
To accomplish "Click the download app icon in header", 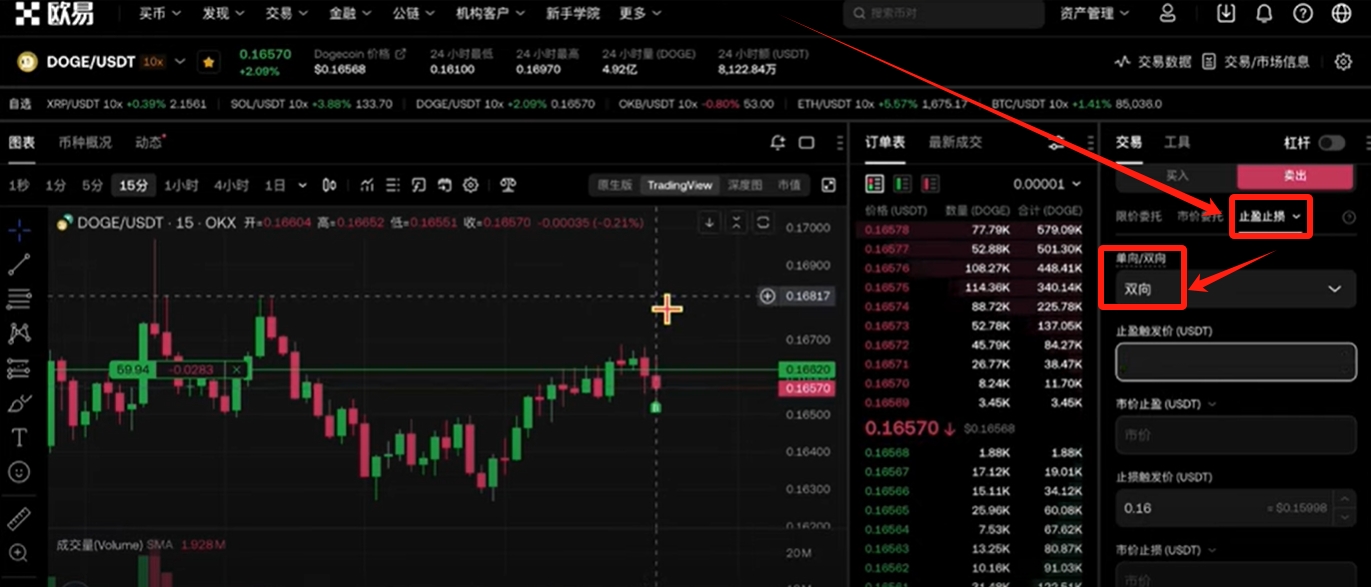I will point(1226,14).
